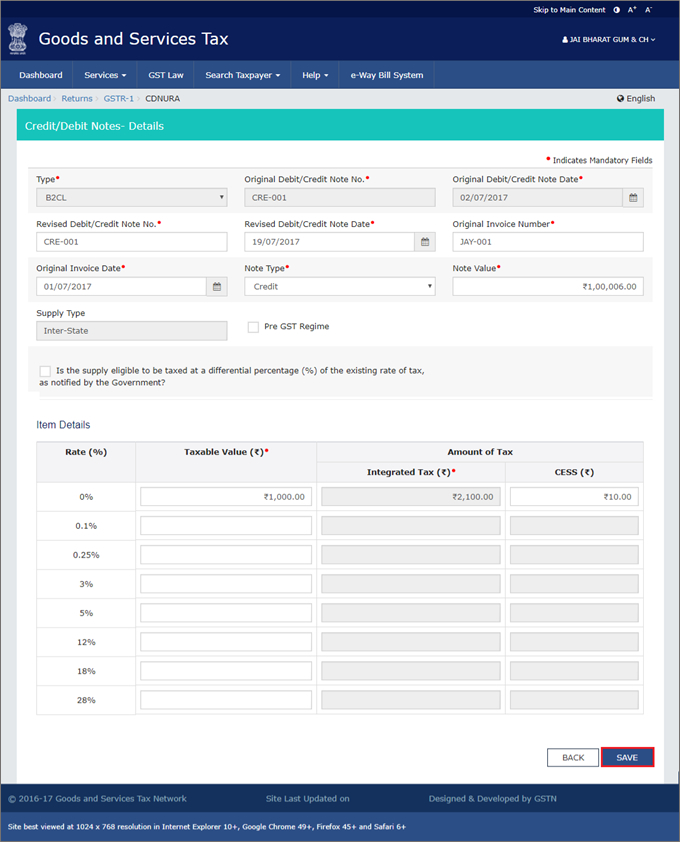Click Taxable Value field for 0% rate
This screenshot has height=842, width=680.
(226, 497)
